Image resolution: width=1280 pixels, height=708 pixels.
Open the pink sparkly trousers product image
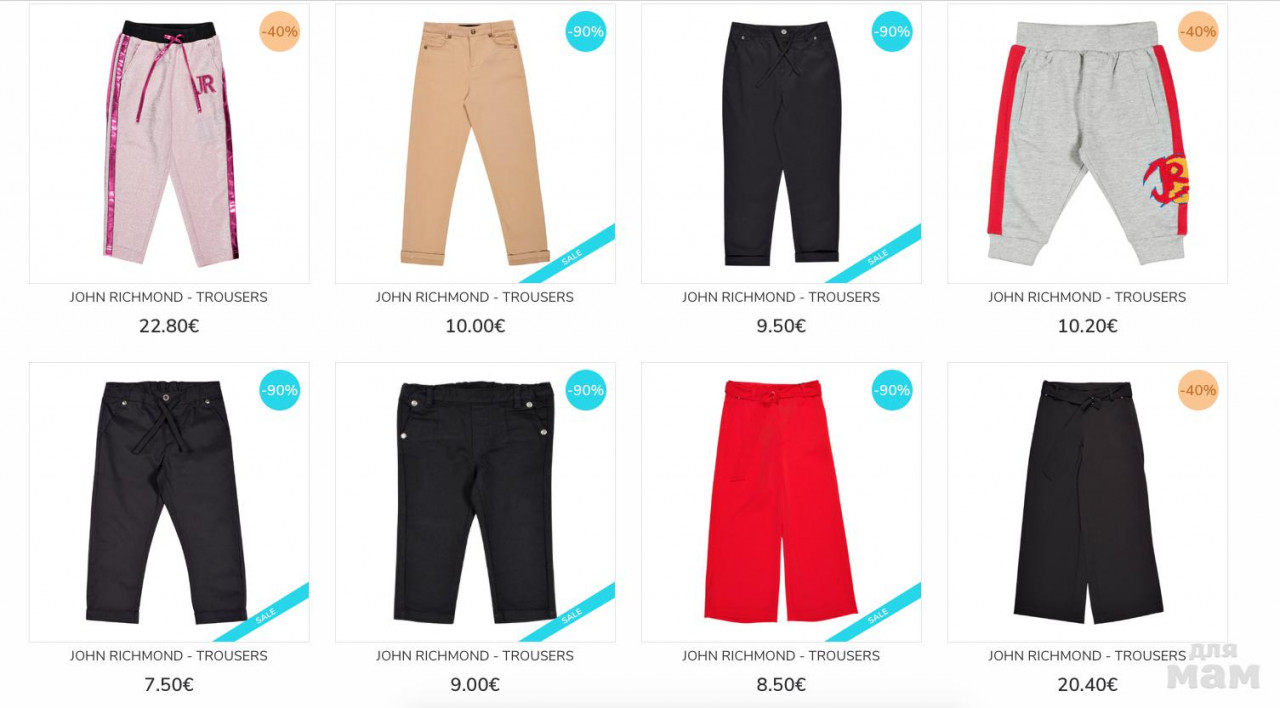(x=169, y=144)
